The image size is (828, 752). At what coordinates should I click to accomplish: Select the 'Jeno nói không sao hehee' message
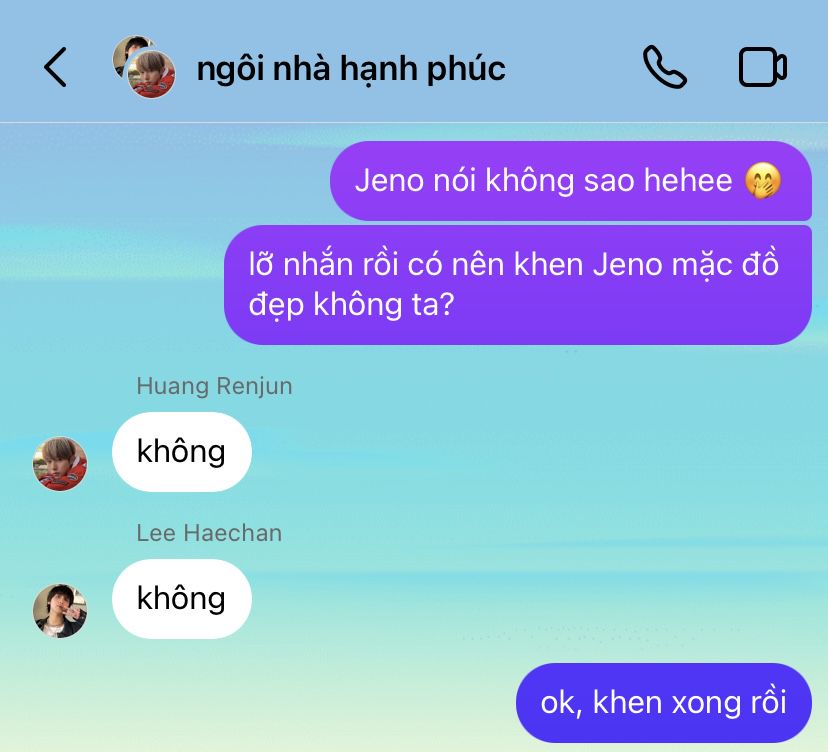pos(571,181)
